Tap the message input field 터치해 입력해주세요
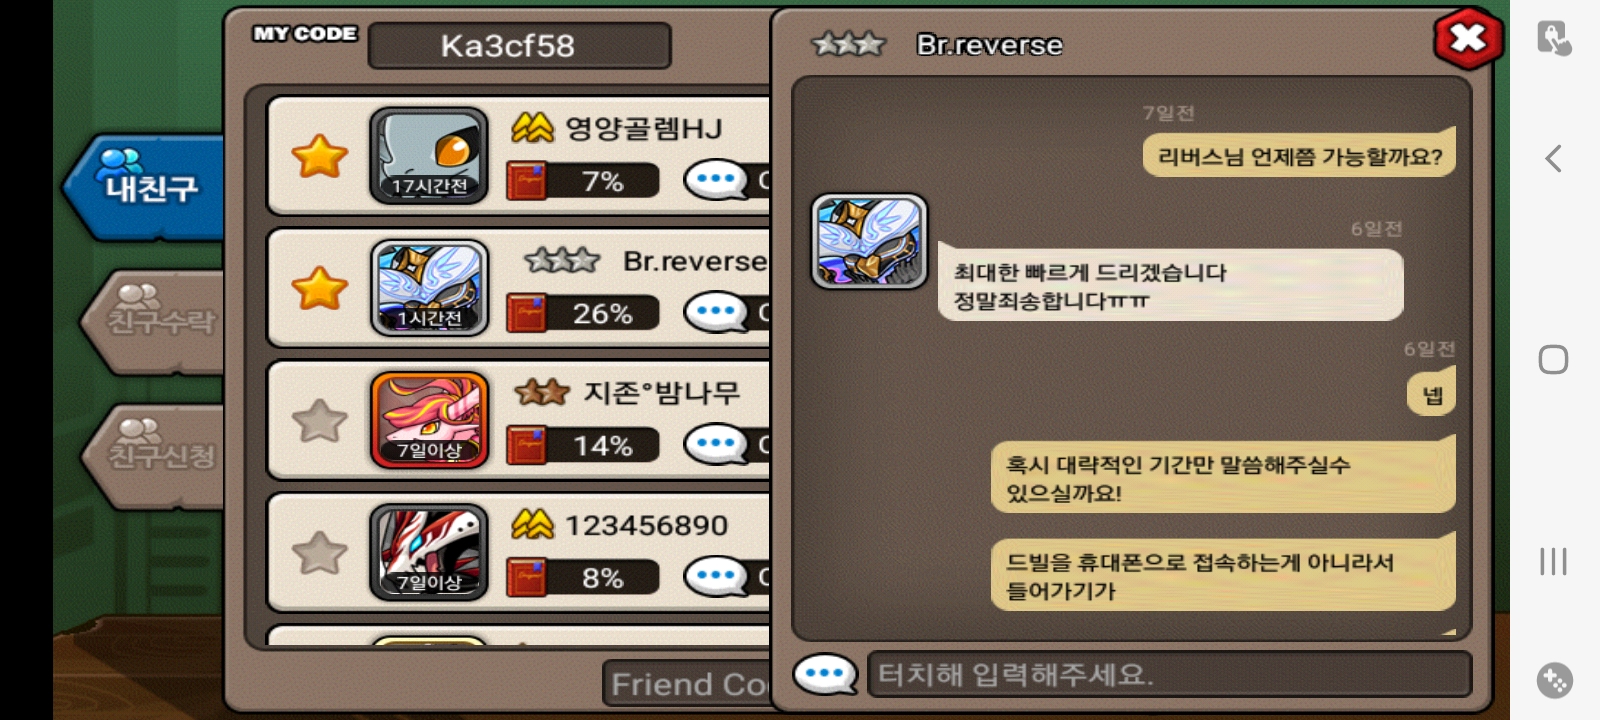This screenshot has width=1600, height=720. click(1169, 674)
